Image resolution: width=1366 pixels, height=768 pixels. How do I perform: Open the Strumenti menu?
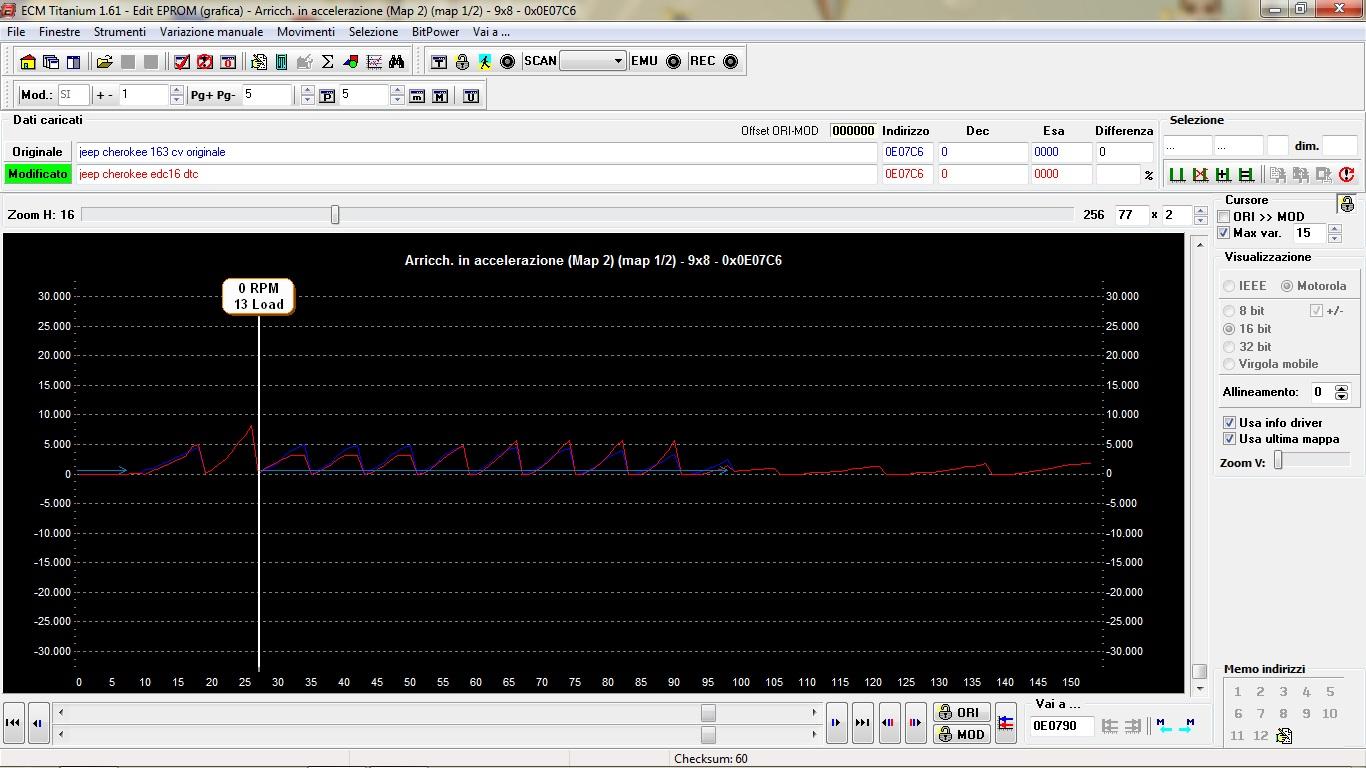pos(119,32)
